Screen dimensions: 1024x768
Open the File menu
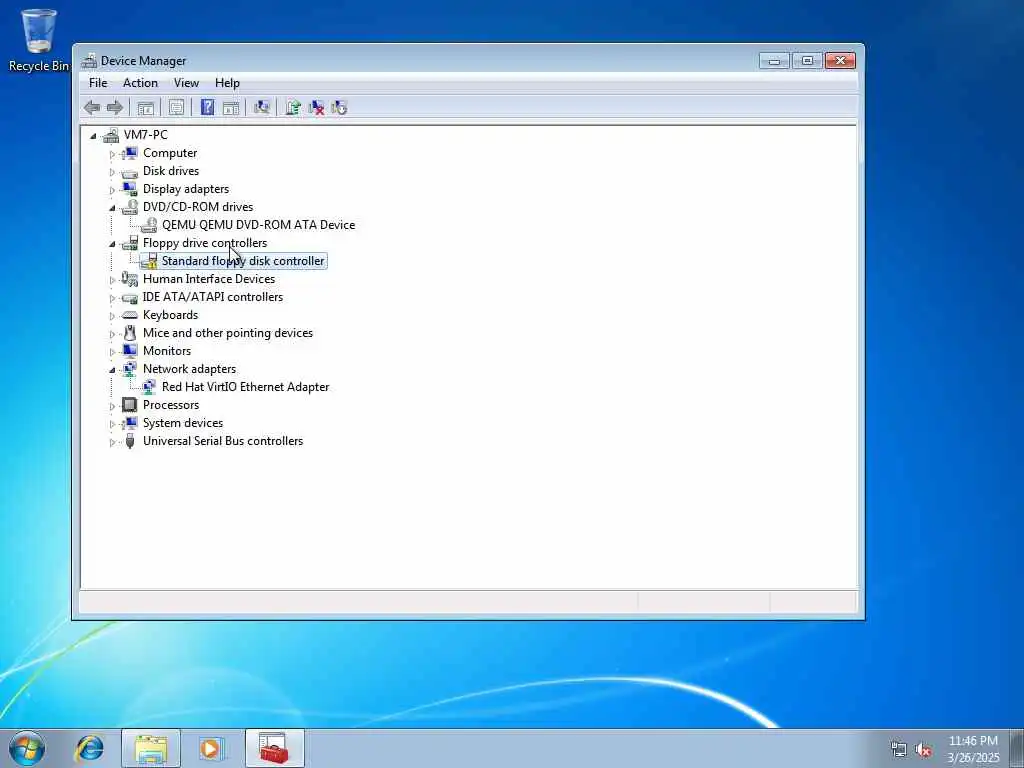98,83
